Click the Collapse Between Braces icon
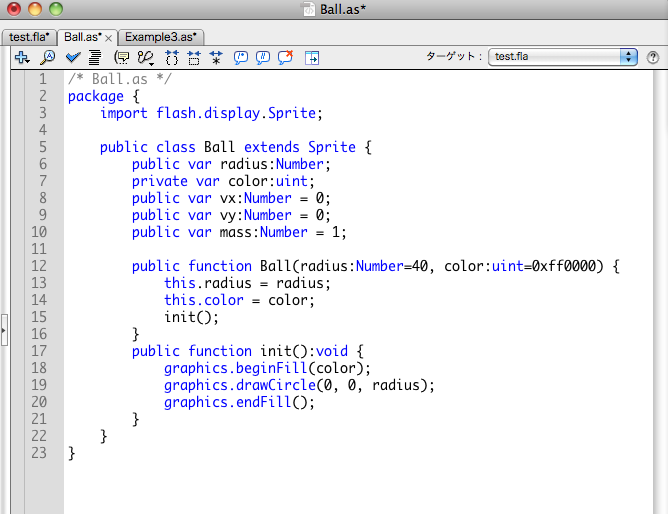 tap(171, 58)
